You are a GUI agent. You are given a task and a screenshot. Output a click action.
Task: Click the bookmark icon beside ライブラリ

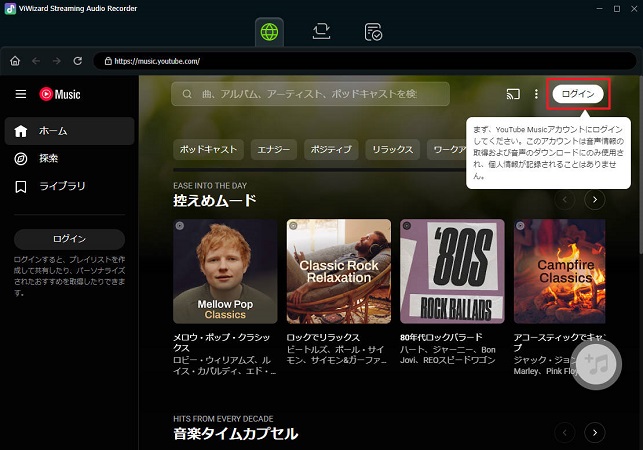click(21, 186)
